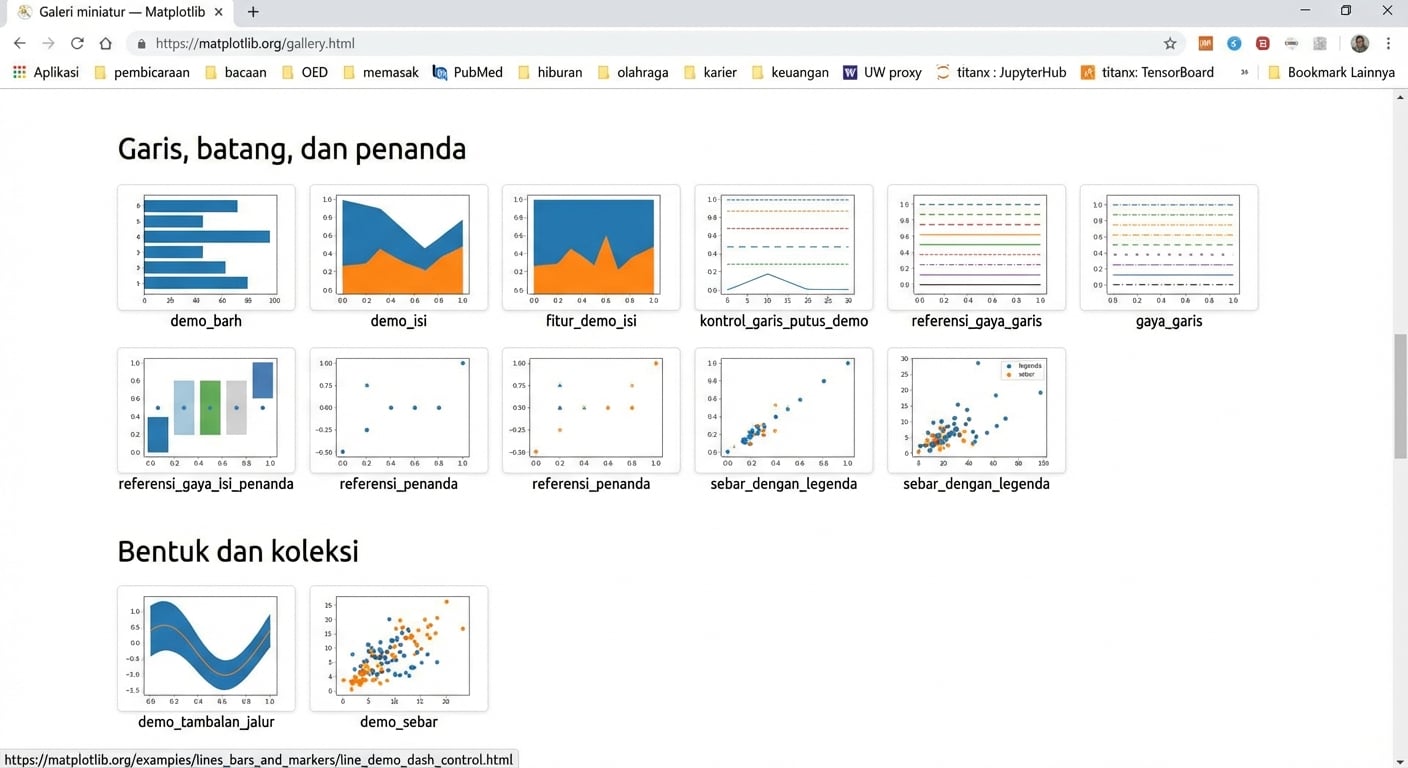This screenshot has height=768, width=1408.
Task: Click the vertical page scrollbar thumb
Action: 1400,396
